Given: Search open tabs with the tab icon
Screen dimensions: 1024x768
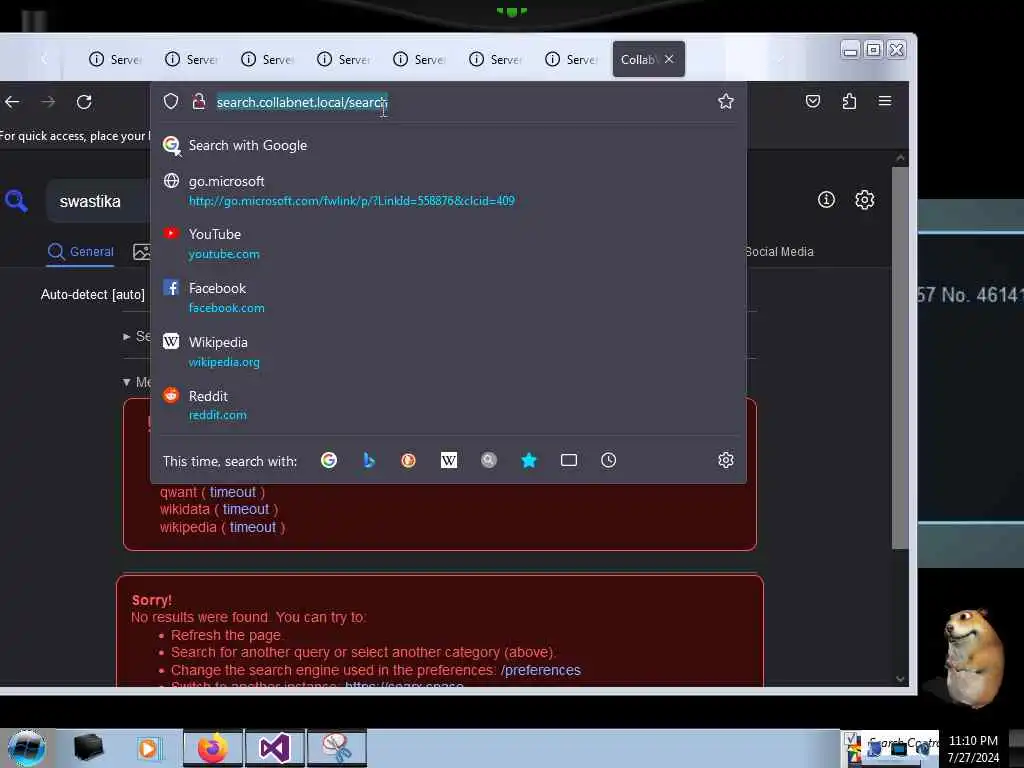Looking at the screenshot, I should pos(569,460).
